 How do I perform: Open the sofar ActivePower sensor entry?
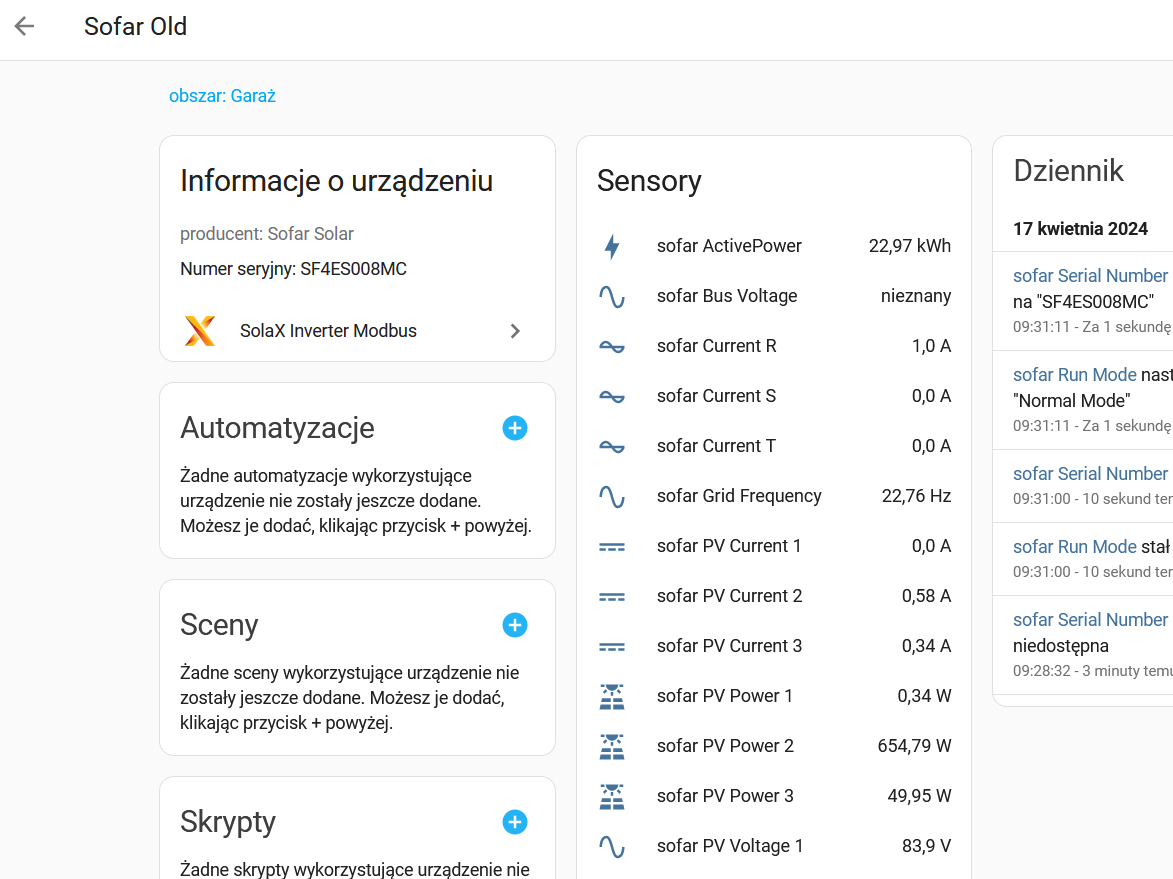(x=774, y=246)
